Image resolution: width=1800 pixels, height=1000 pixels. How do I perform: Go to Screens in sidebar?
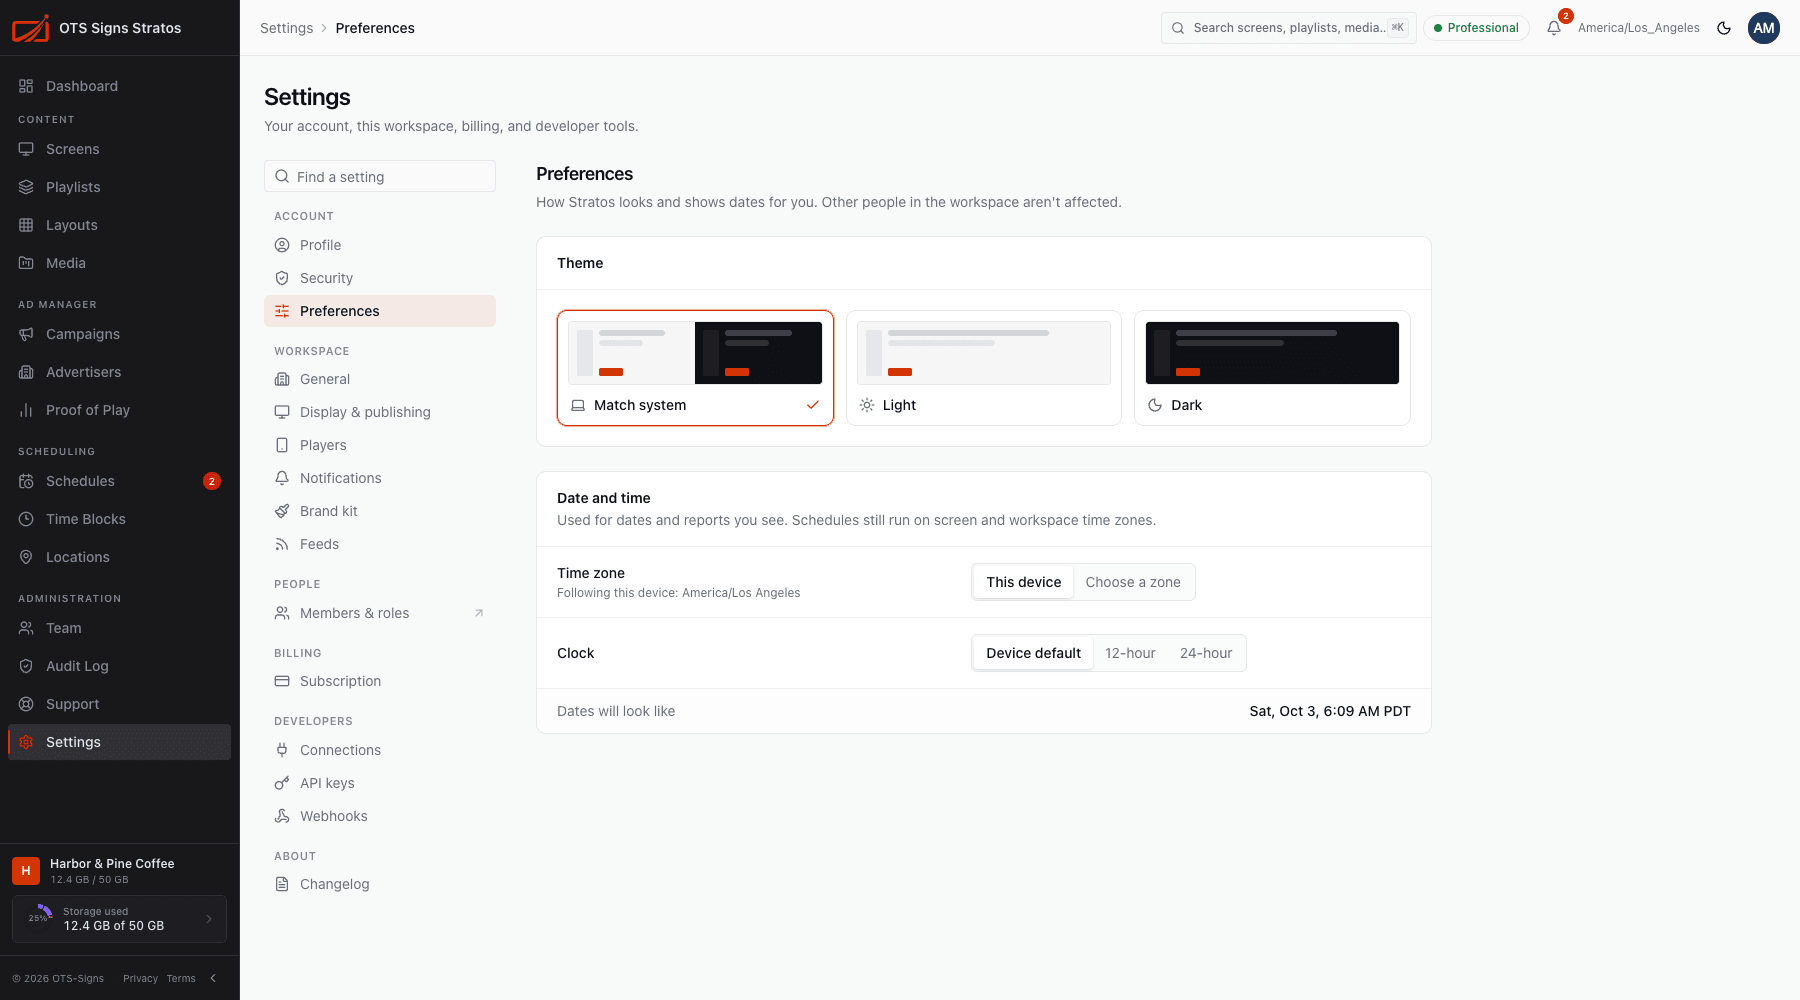click(119, 149)
